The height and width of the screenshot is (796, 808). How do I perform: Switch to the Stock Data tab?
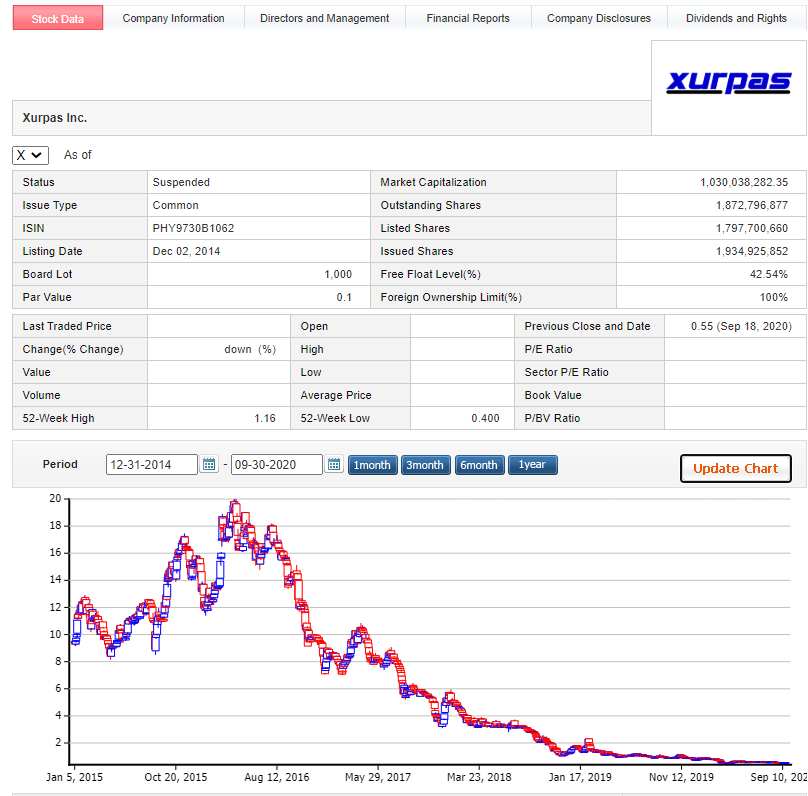point(58,19)
